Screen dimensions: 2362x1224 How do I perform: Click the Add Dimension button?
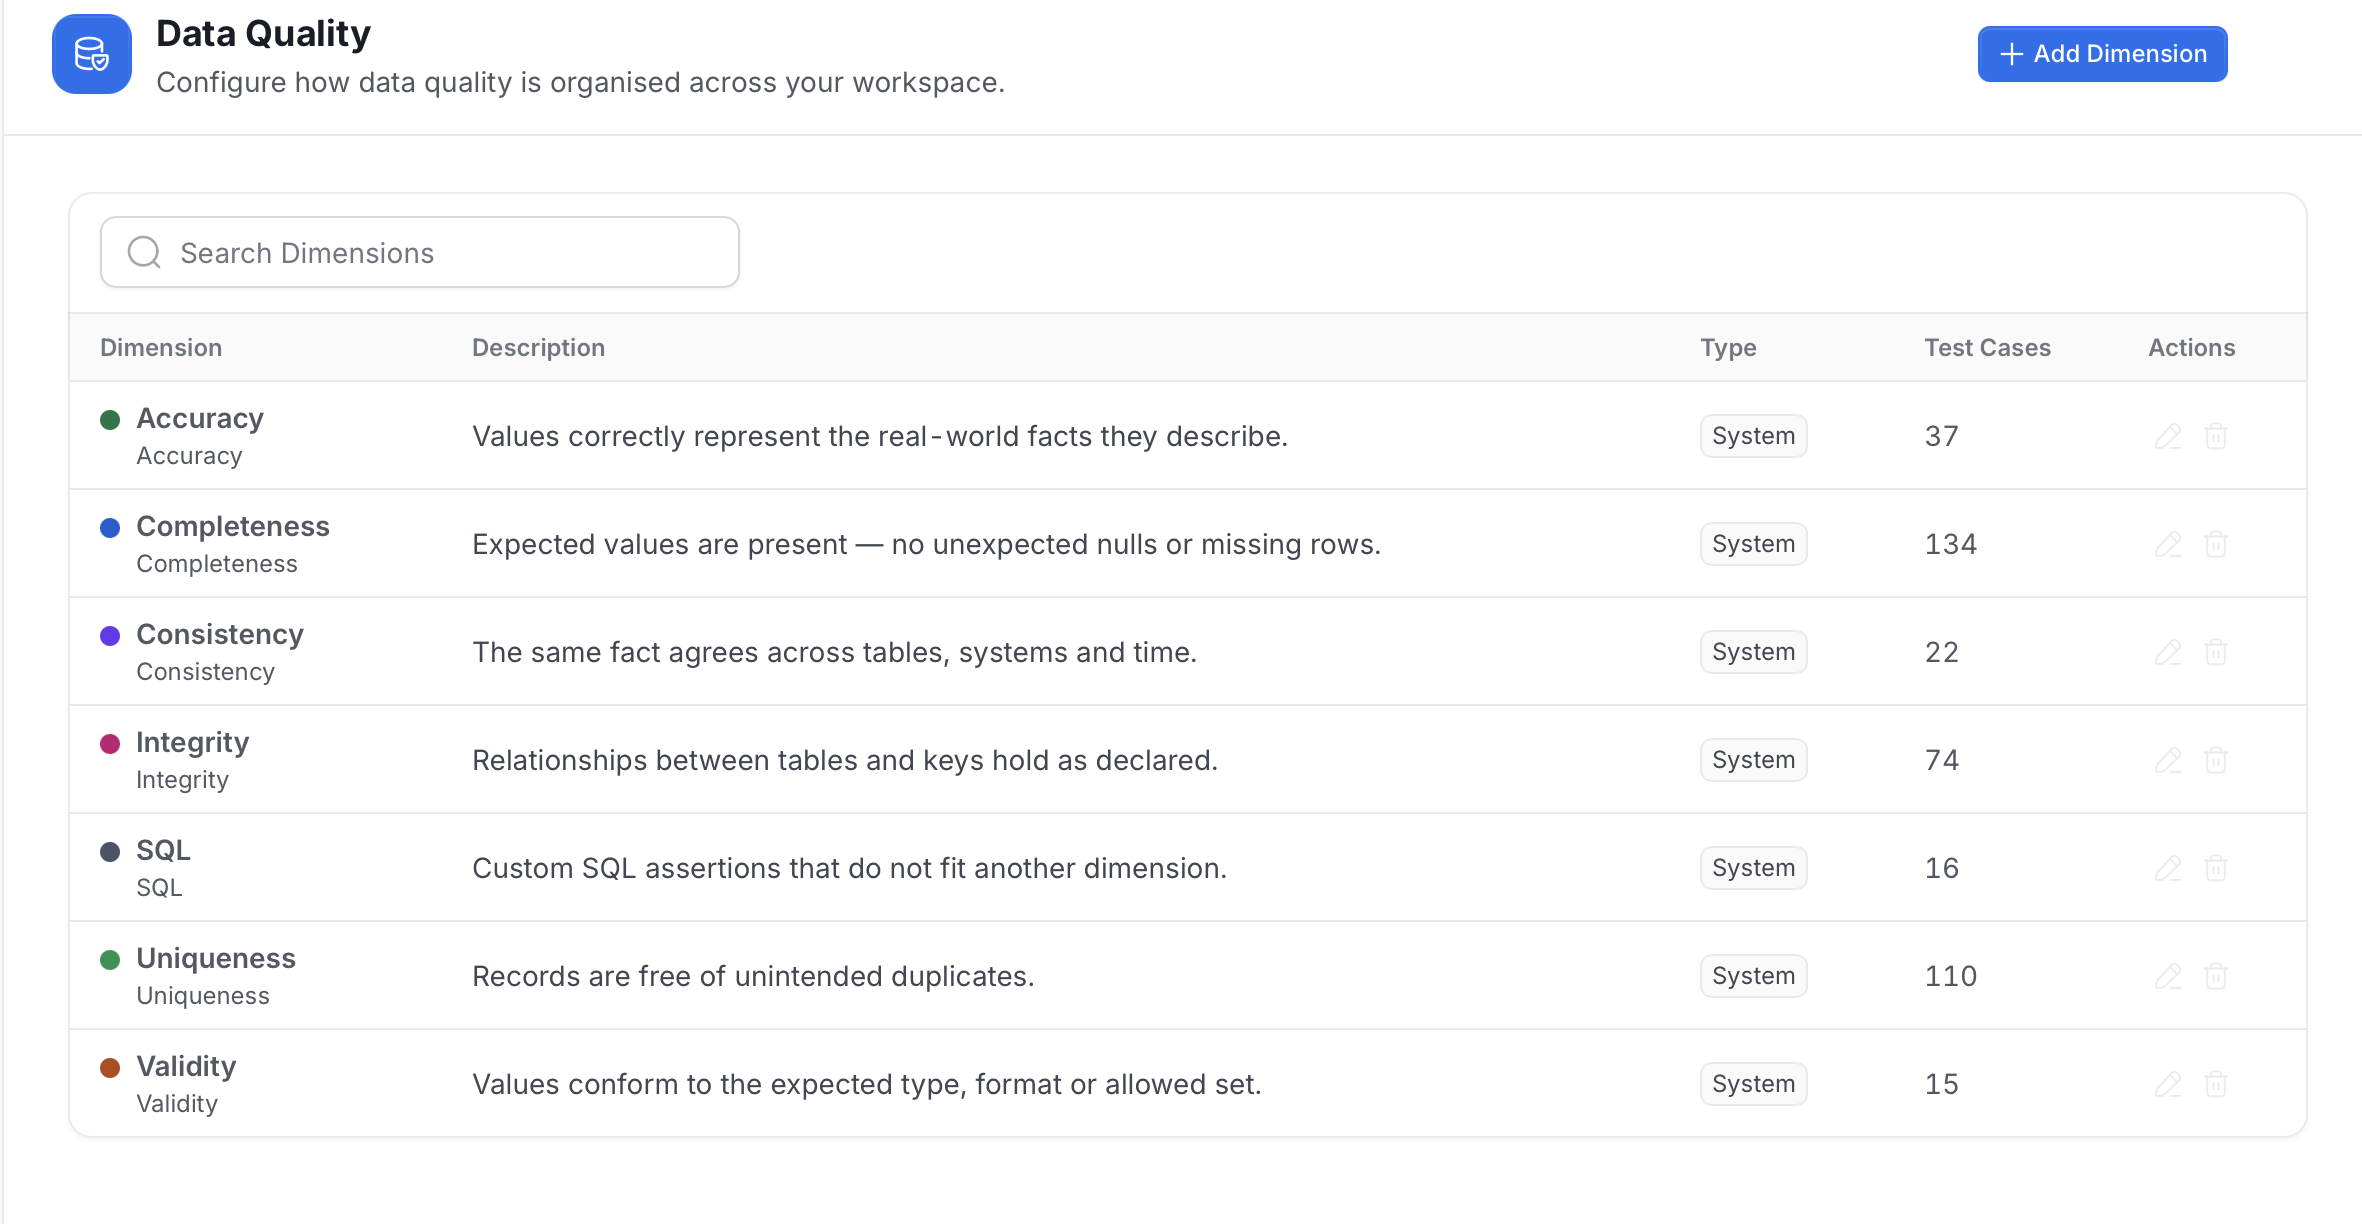coord(2102,54)
